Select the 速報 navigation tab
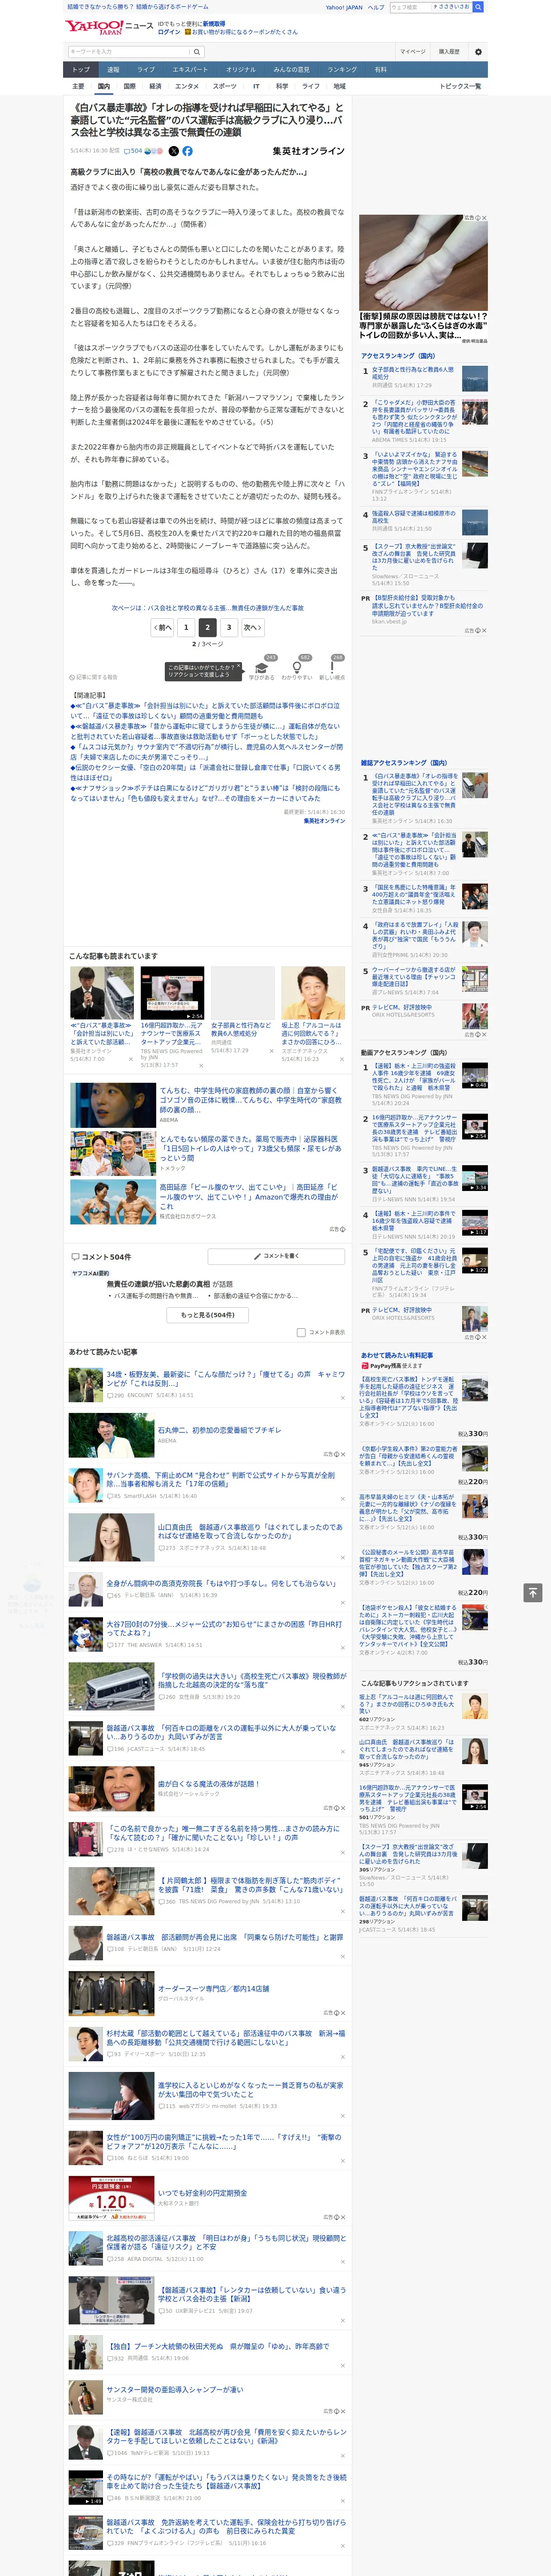 click(x=113, y=70)
